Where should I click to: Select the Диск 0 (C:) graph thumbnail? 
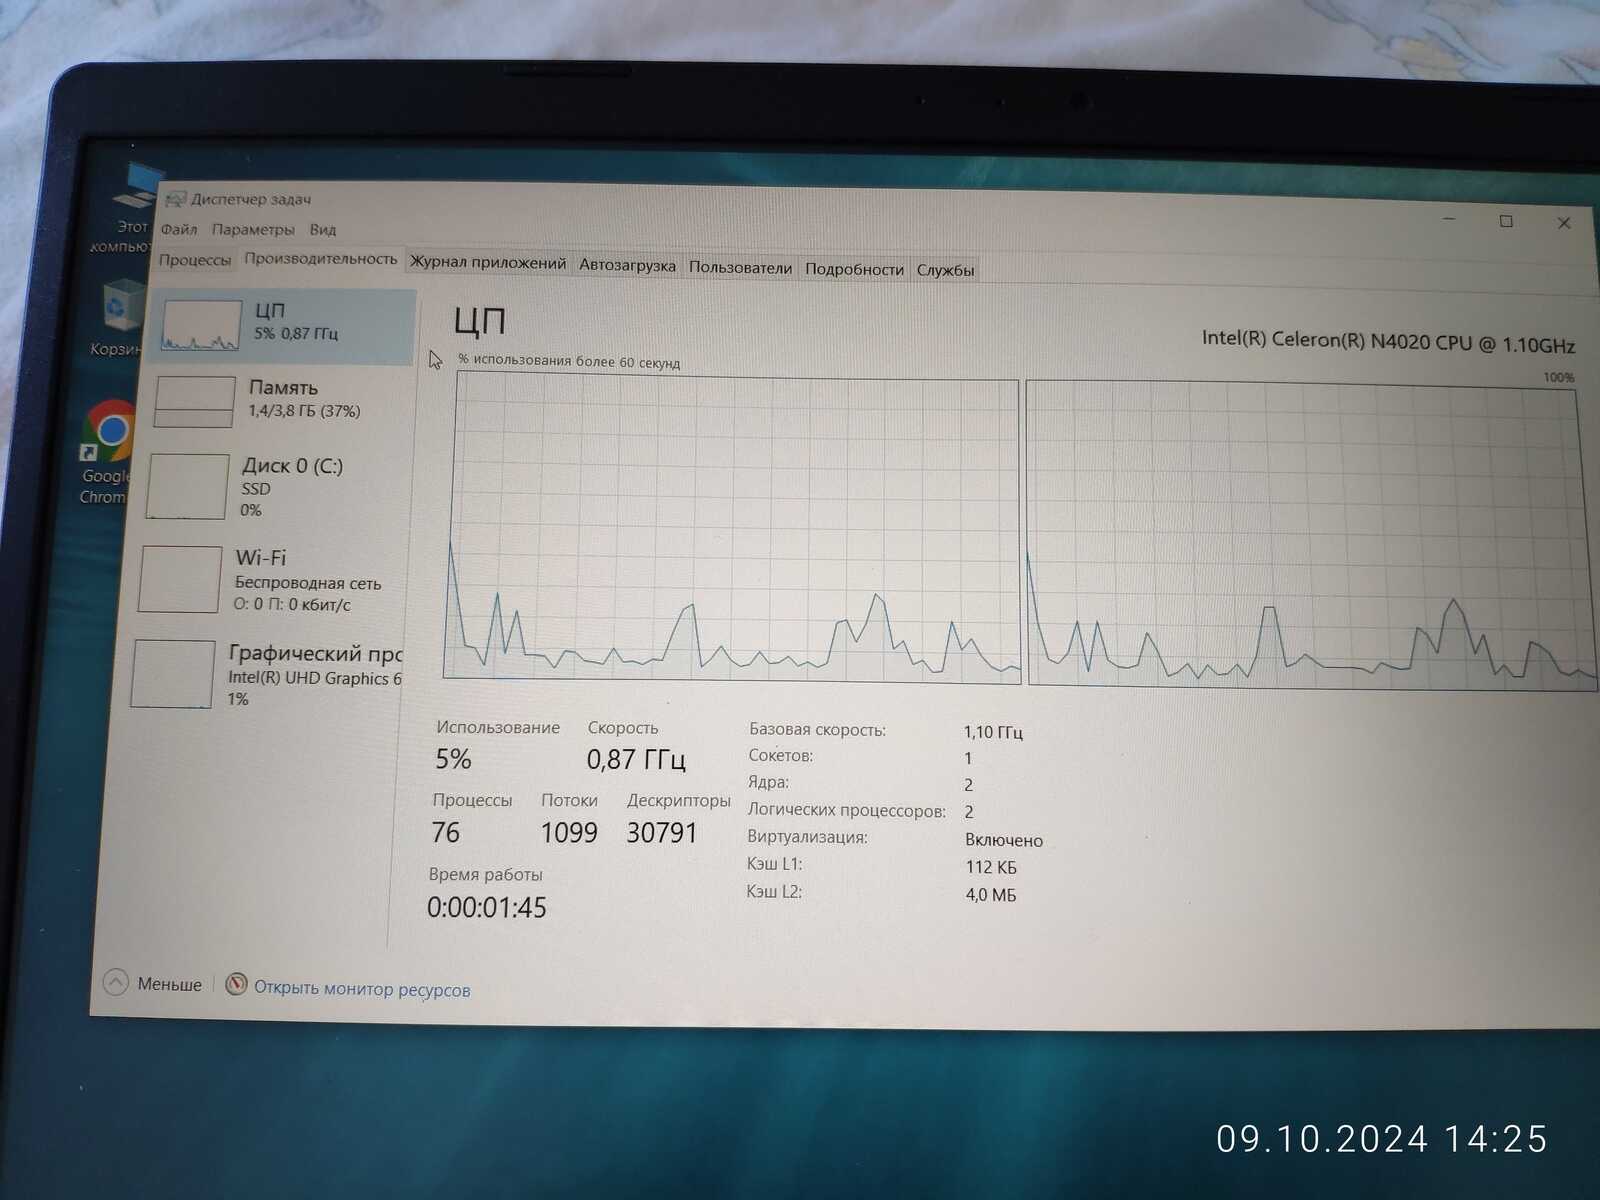pos(187,486)
